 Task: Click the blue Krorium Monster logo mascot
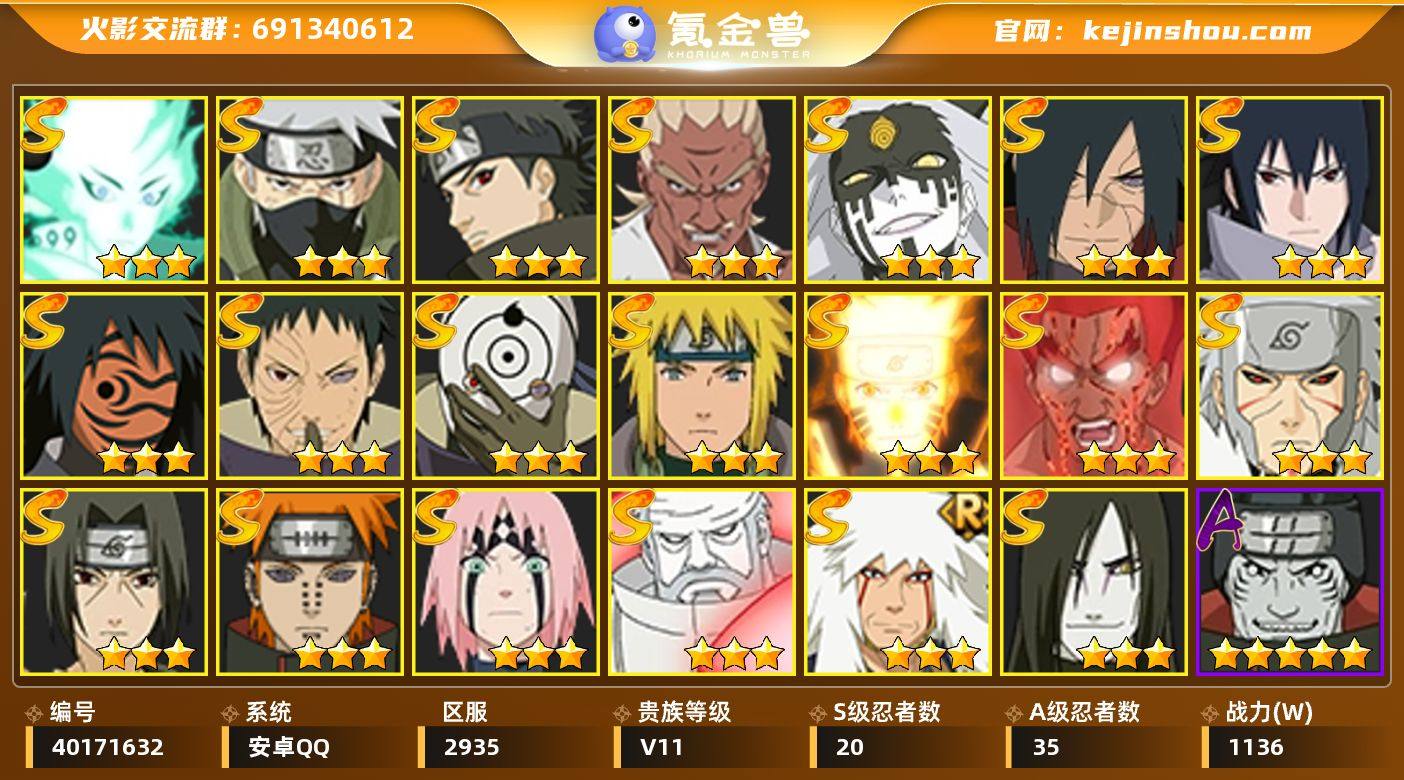(x=625, y=35)
